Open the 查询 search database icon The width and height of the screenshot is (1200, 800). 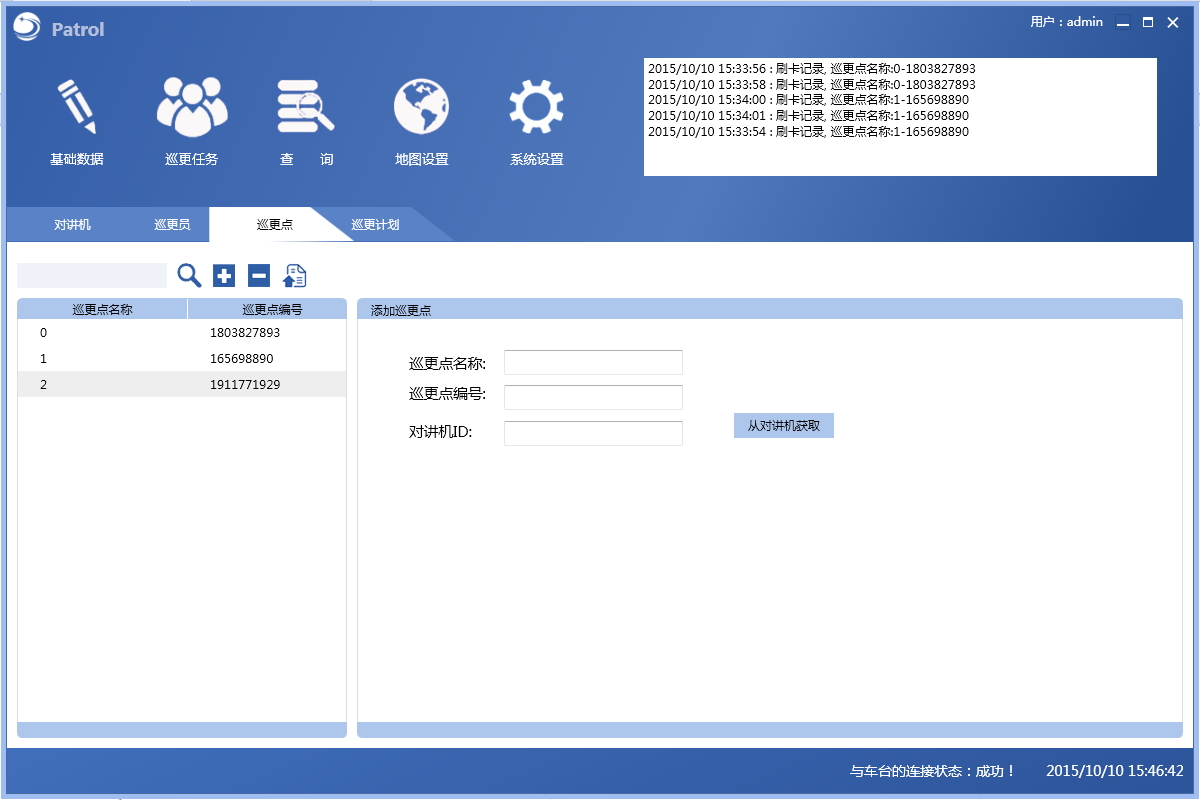point(306,108)
